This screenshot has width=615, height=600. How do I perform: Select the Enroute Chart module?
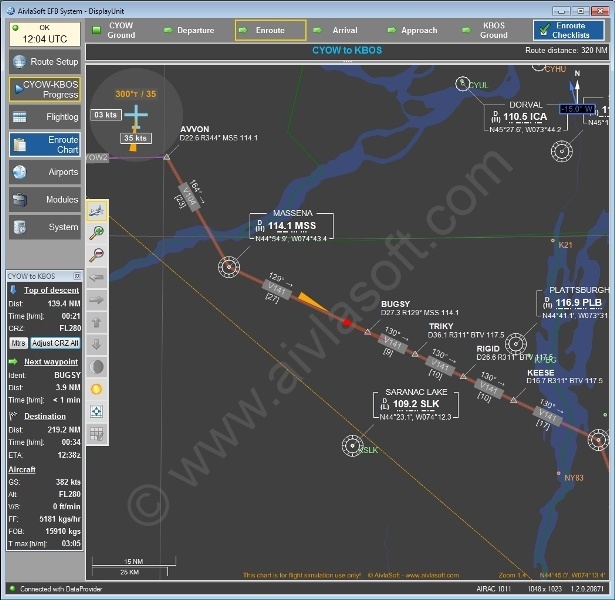coord(45,144)
